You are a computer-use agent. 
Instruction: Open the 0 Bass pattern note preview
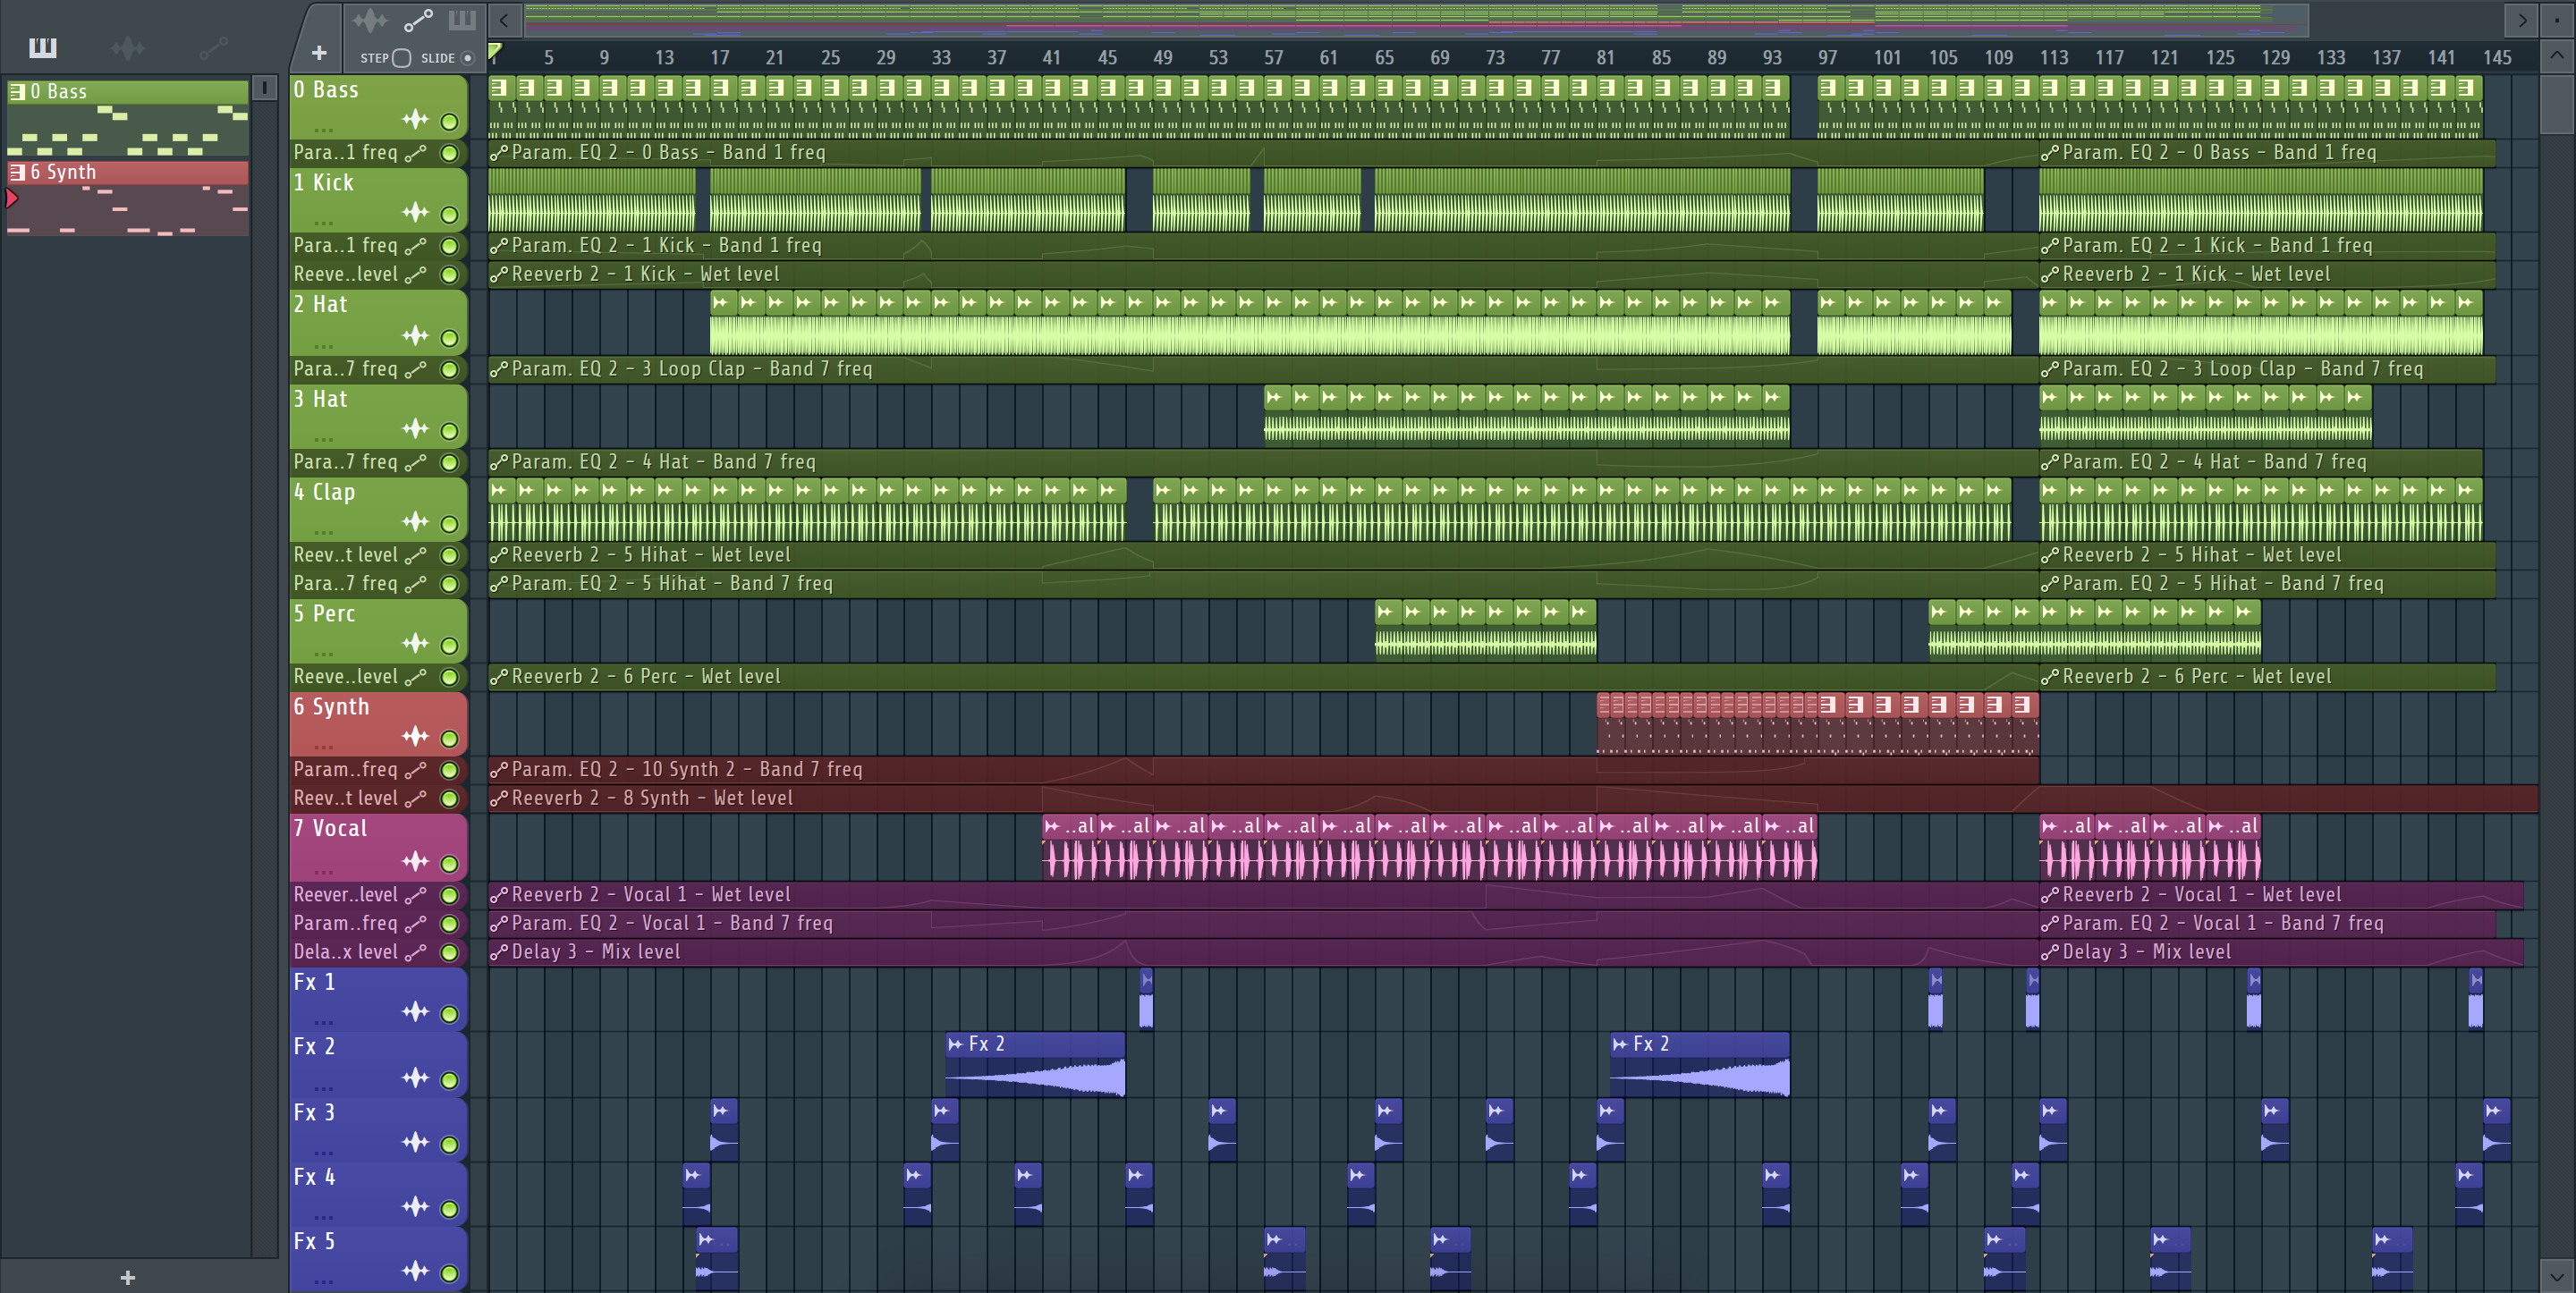pyautogui.click(x=128, y=130)
